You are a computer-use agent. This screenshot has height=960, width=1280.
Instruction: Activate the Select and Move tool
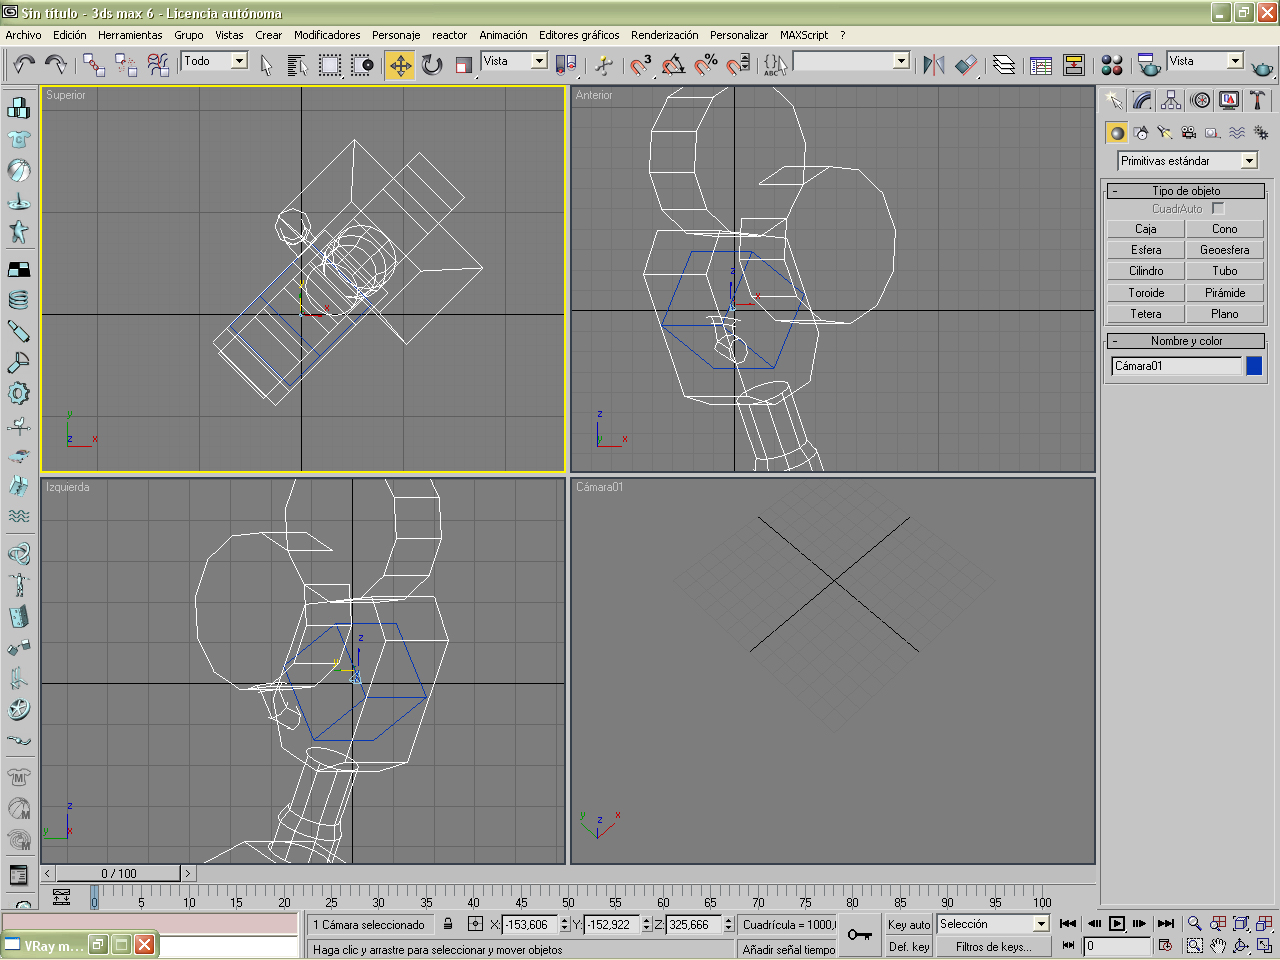pos(400,65)
